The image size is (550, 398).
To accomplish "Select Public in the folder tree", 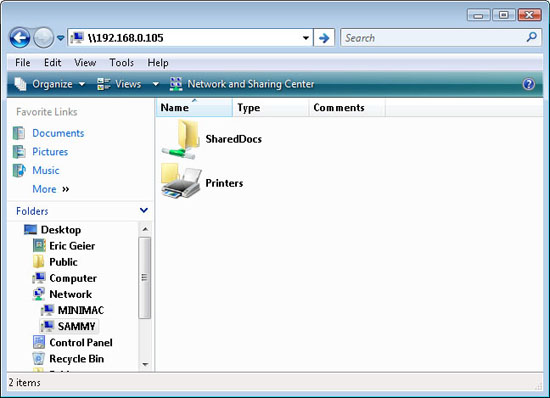I will [63, 262].
